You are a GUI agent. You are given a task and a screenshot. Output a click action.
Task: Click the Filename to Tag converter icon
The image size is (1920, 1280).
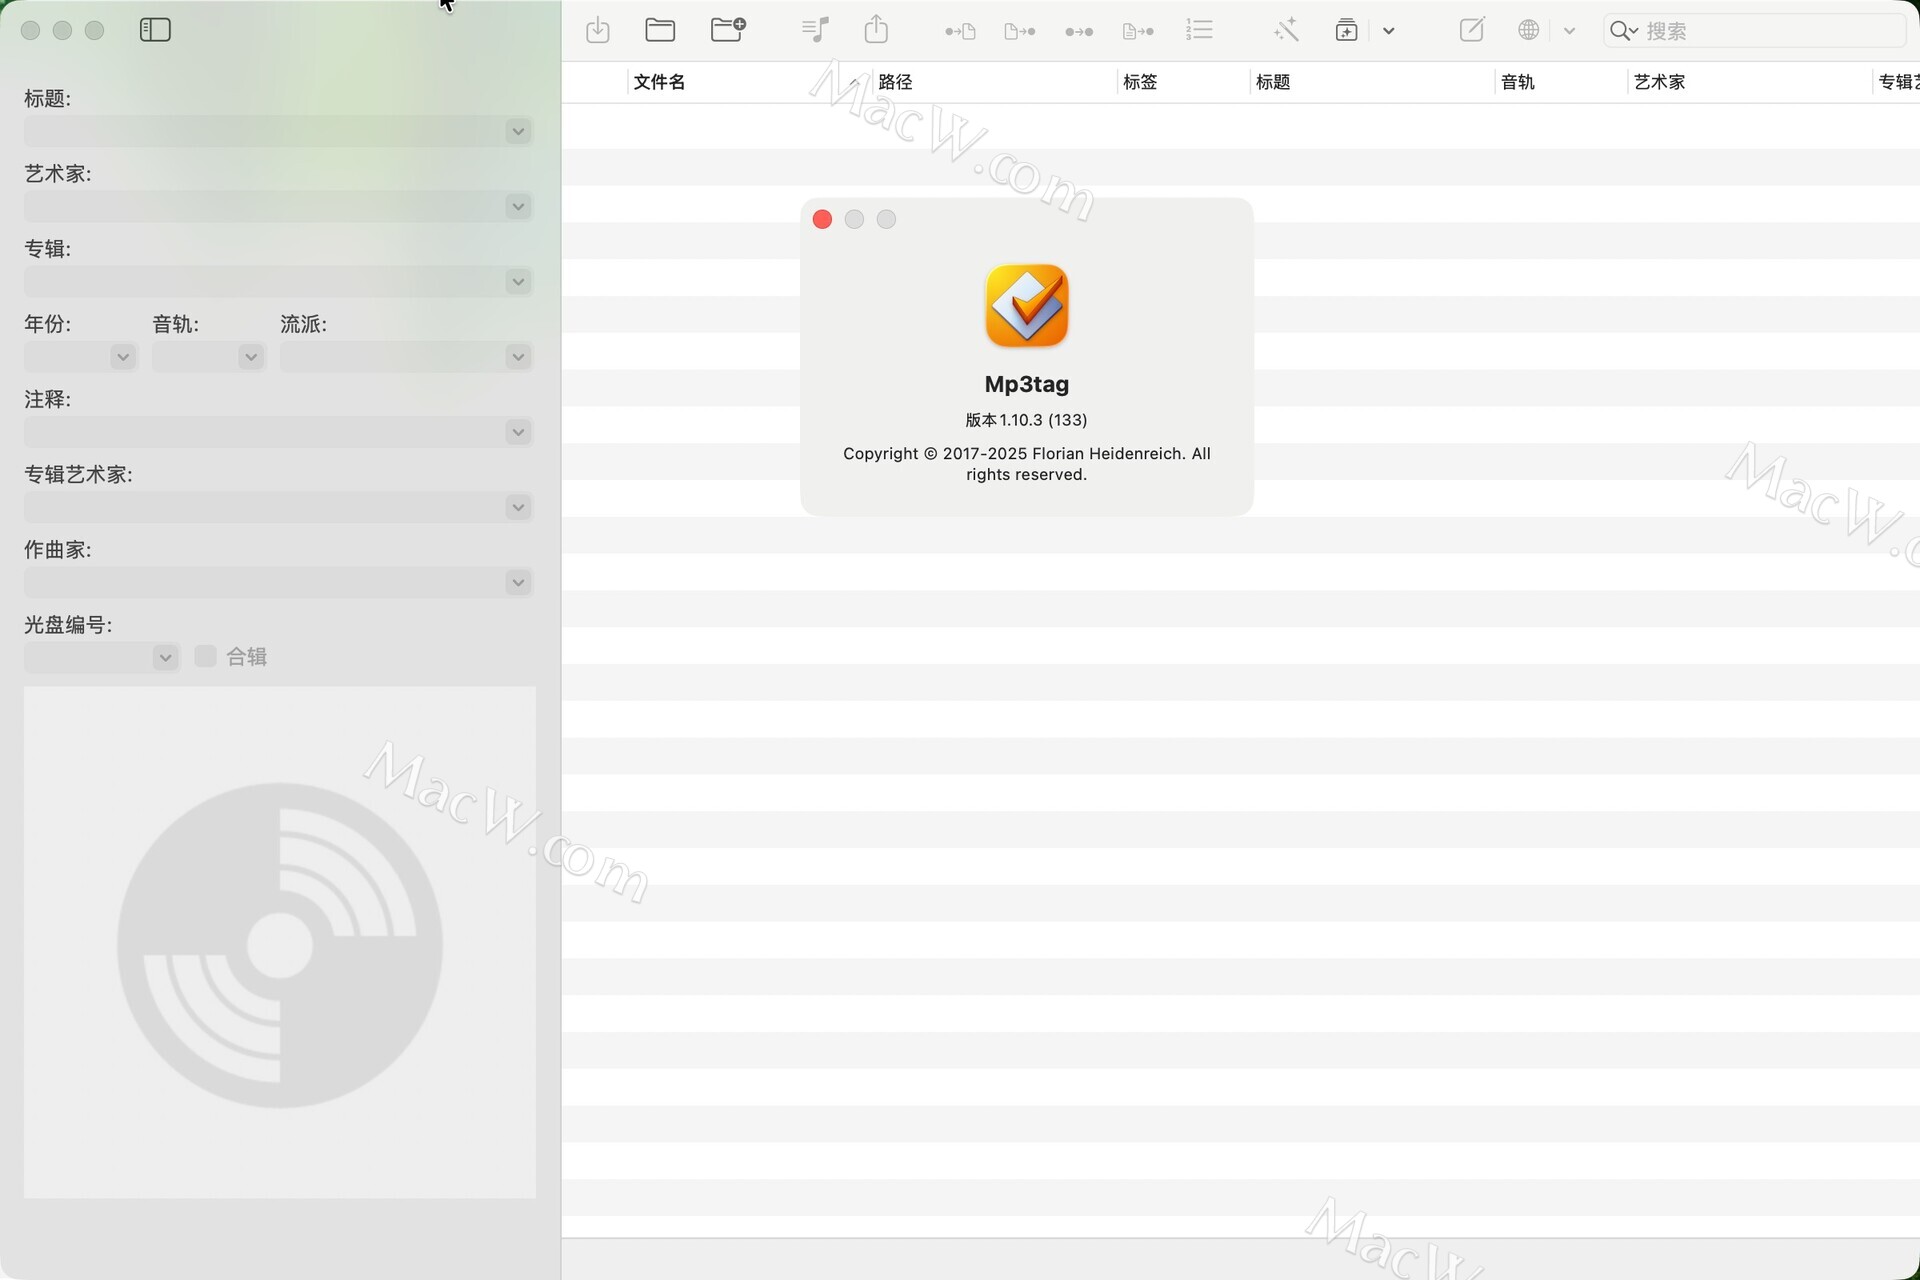click(1019, 31)
